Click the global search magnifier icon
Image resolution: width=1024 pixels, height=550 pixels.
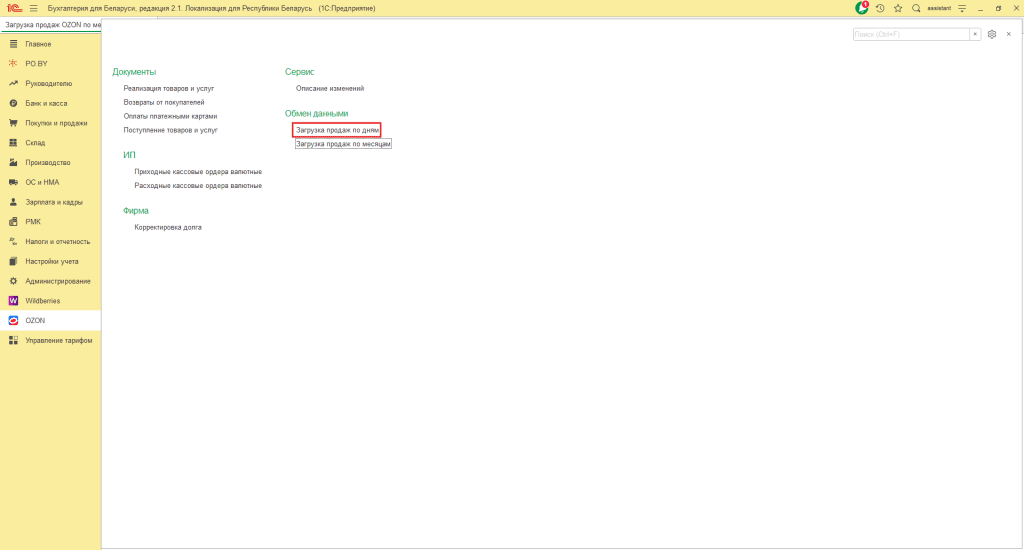(x=916, y=8)
